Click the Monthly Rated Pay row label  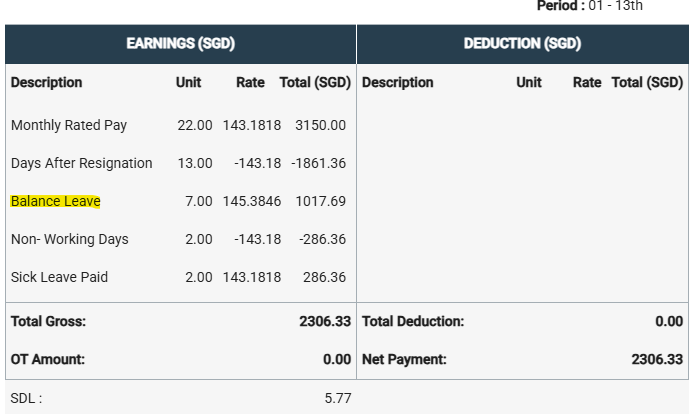tap(69, 125)
